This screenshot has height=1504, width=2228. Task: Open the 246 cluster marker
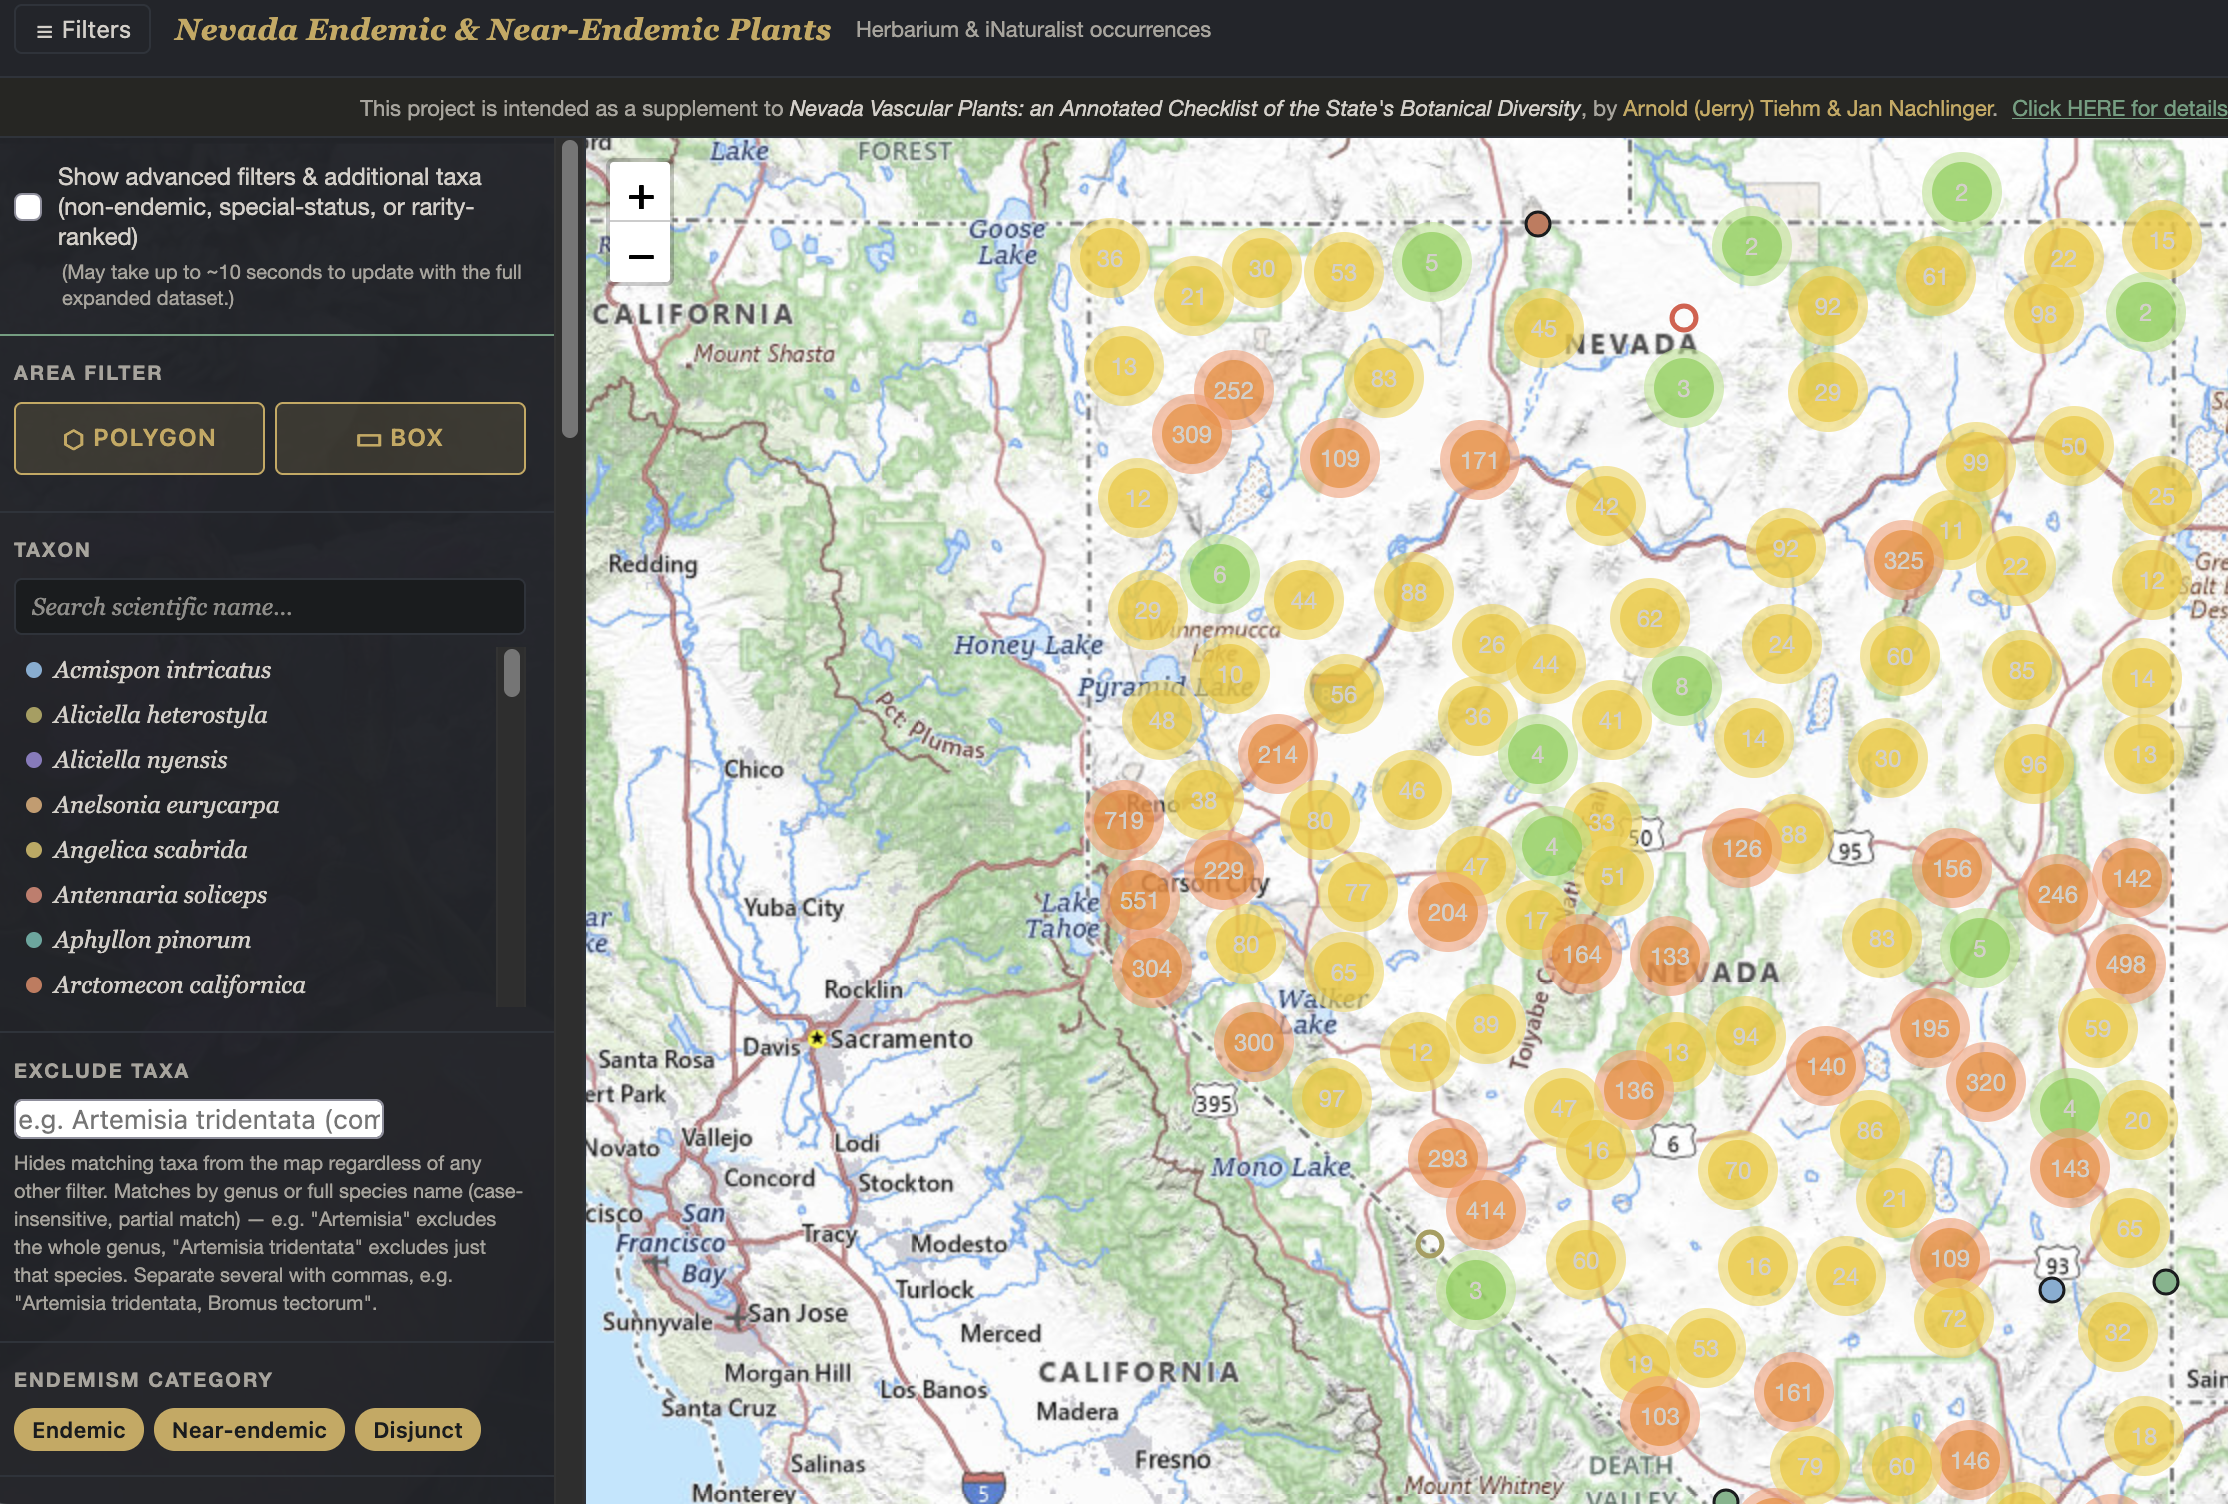[2057, 895]
